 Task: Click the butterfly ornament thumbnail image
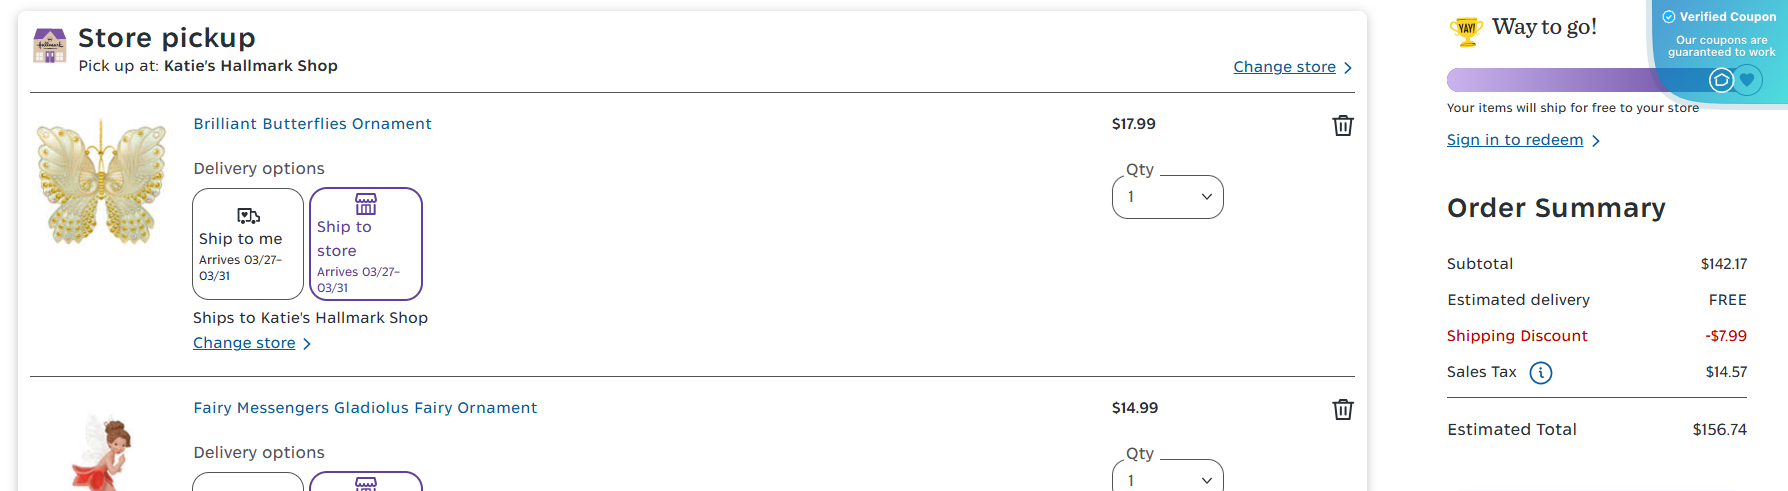pyautogui.click(x=101, y=182)
